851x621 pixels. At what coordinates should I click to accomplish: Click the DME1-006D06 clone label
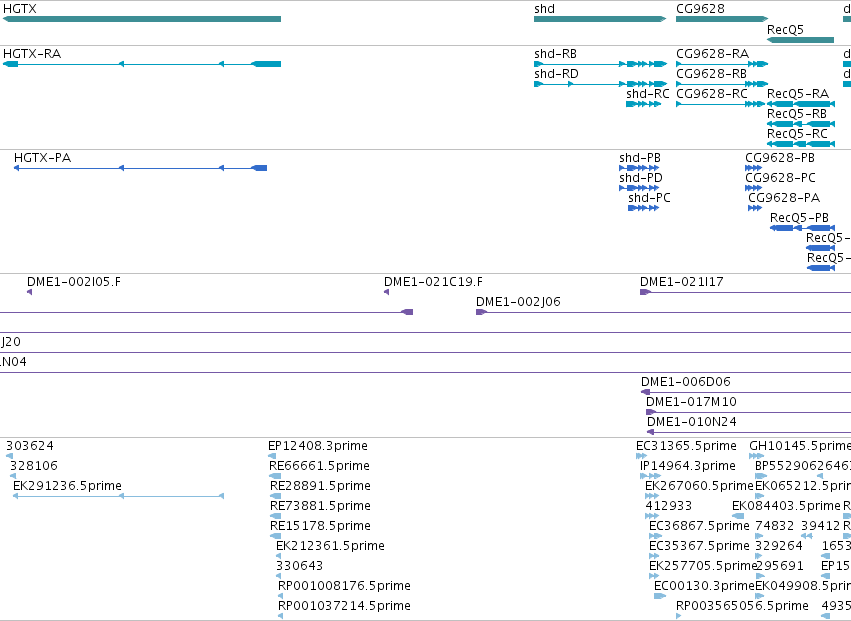tap(685, 382)
